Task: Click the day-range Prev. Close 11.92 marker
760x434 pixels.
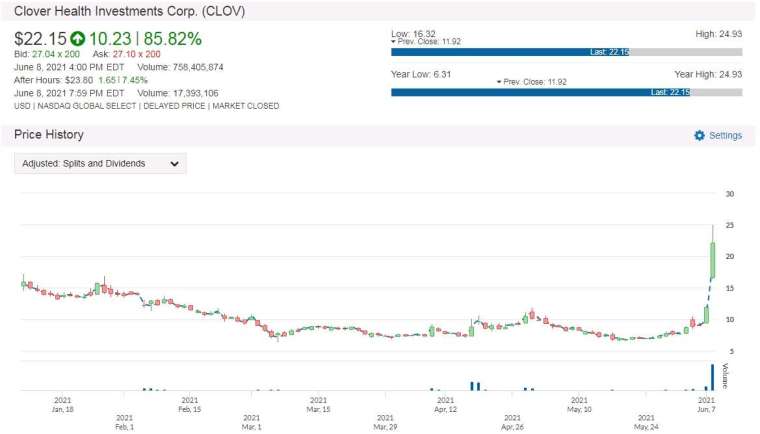Action: tap(426, 42)
